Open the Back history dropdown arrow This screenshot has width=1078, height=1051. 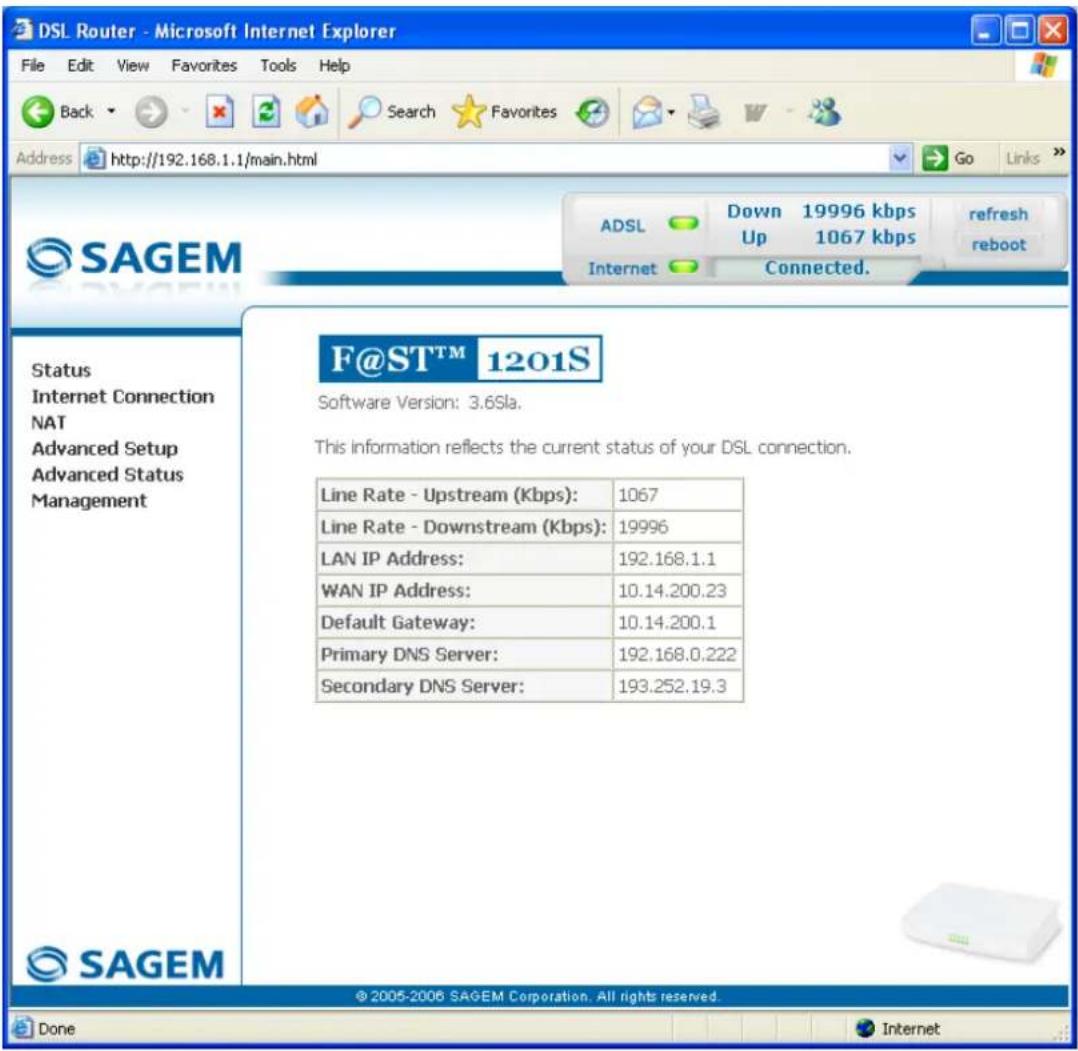(111, 111)
